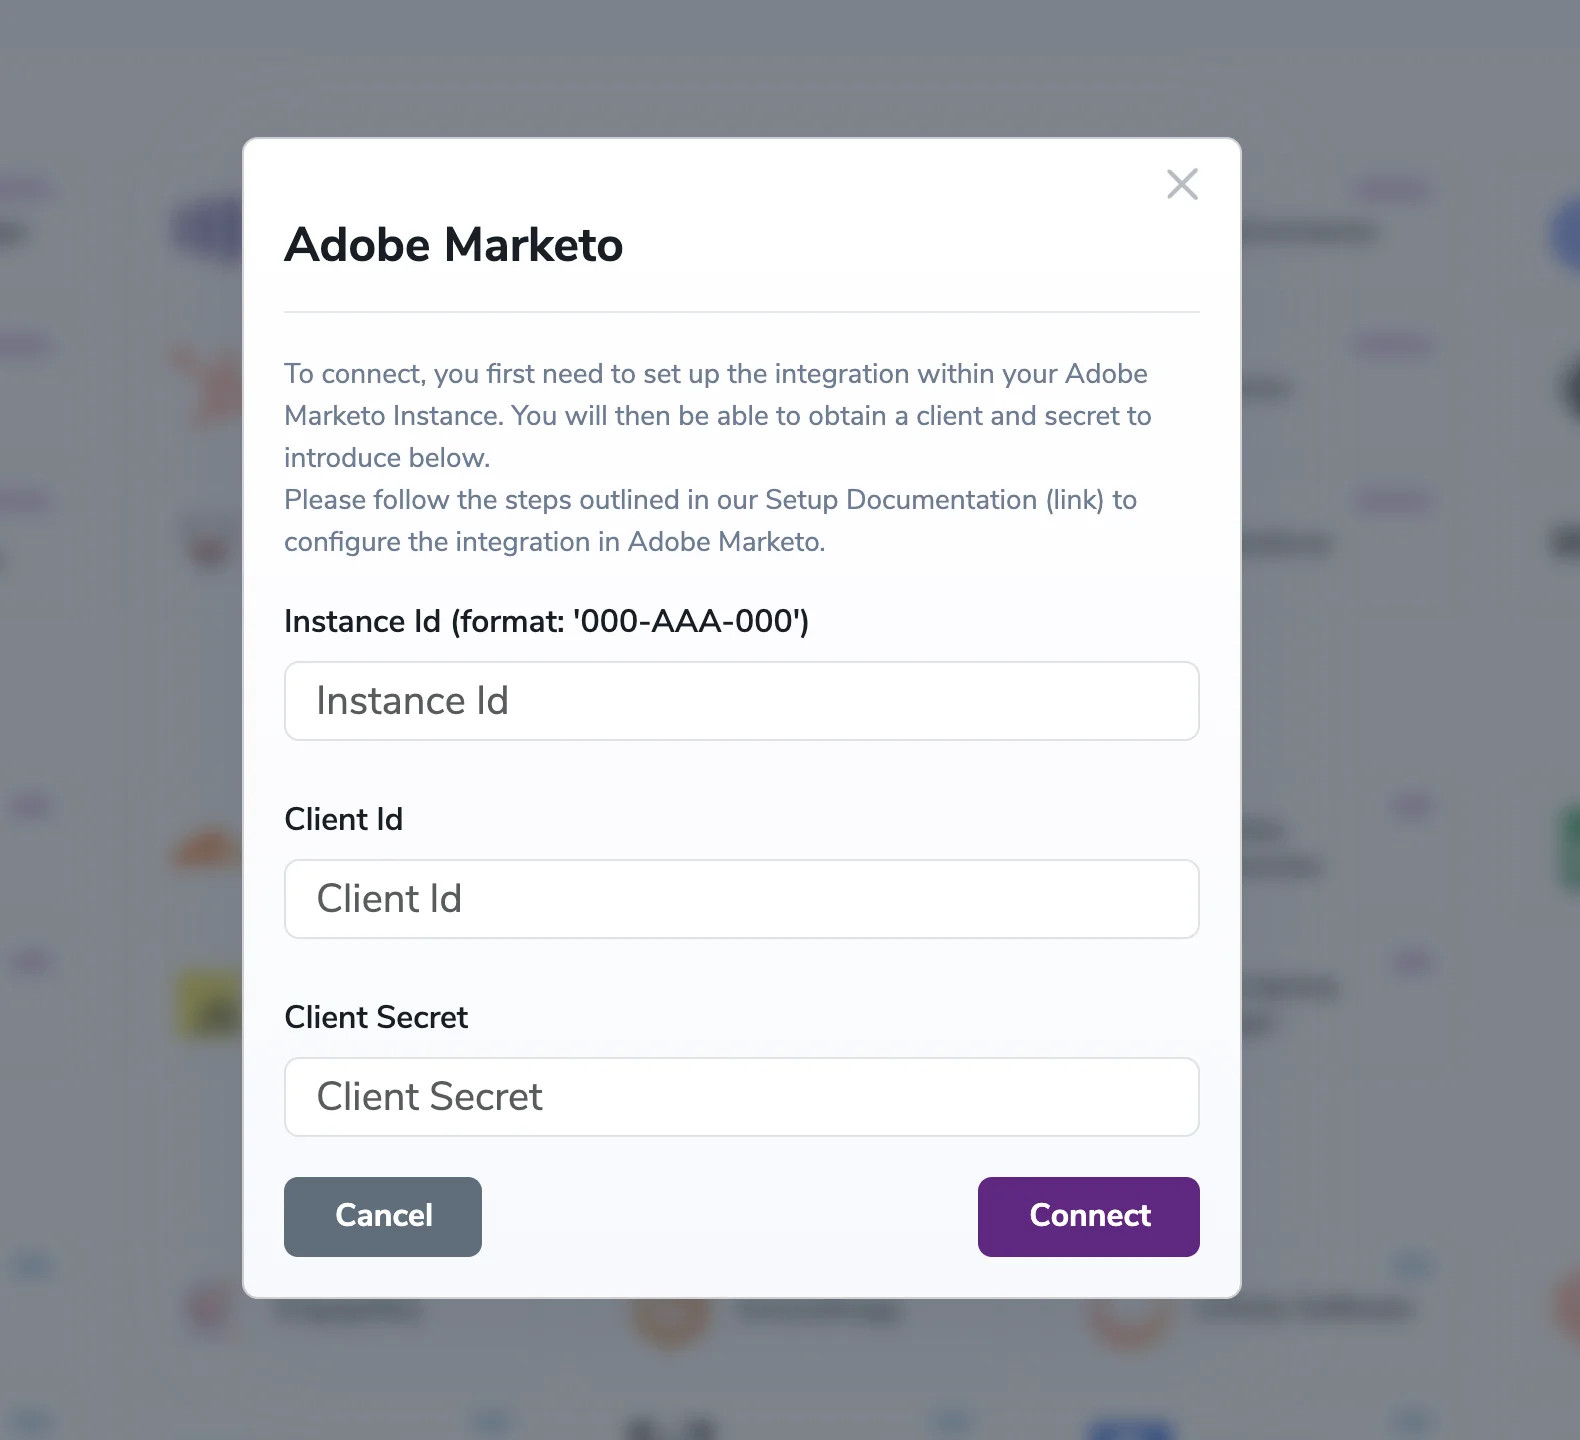The width and height of the screenshot is (1580, 1440).
Task: Click the Instance Id format label
Action: [x=546, y=621]
